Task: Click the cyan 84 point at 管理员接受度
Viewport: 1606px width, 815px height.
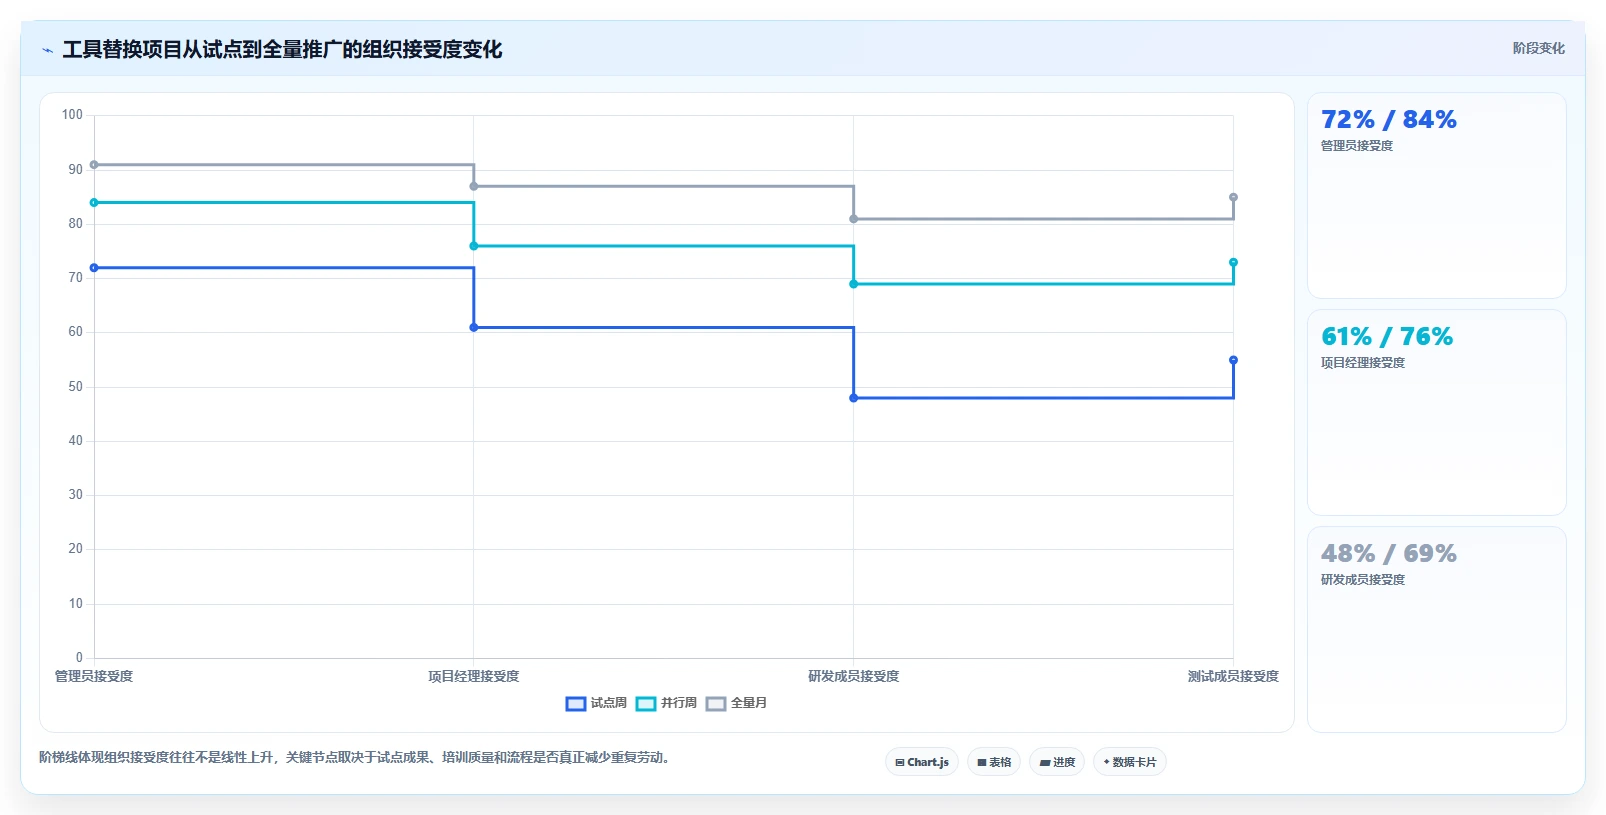Action: (x=94, y=203)
